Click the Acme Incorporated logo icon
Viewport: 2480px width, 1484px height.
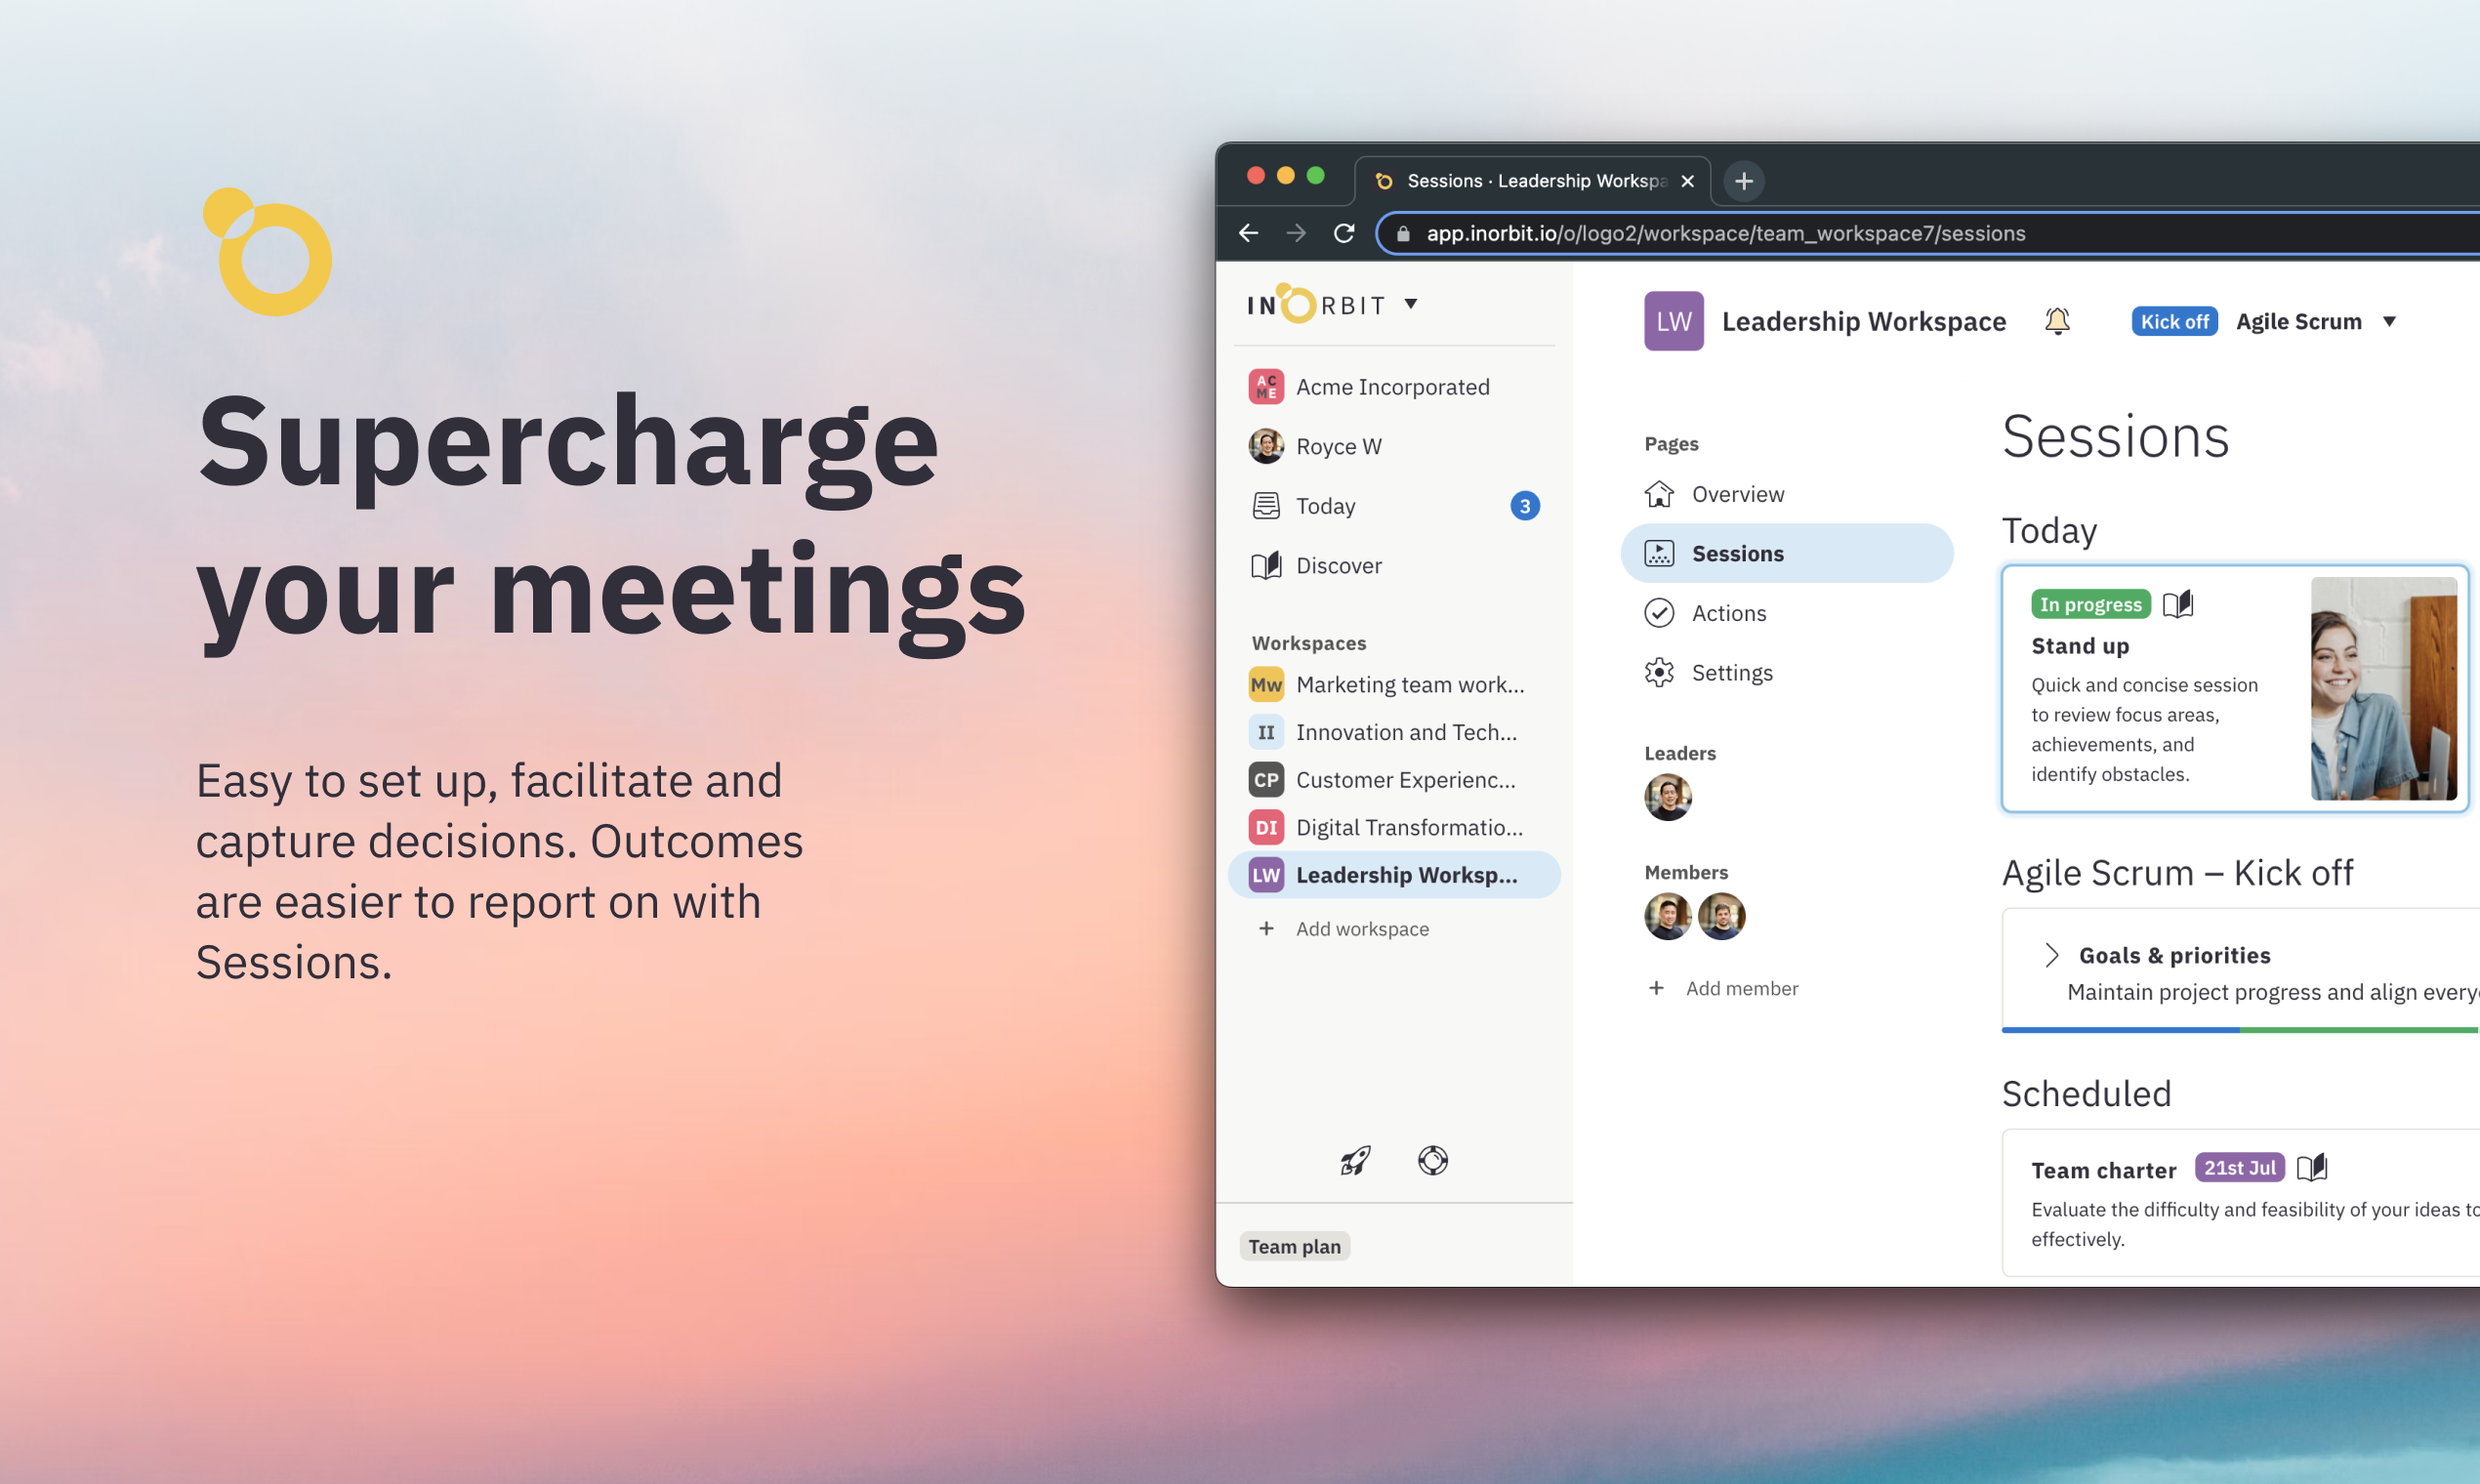(x=1266, y=387)
